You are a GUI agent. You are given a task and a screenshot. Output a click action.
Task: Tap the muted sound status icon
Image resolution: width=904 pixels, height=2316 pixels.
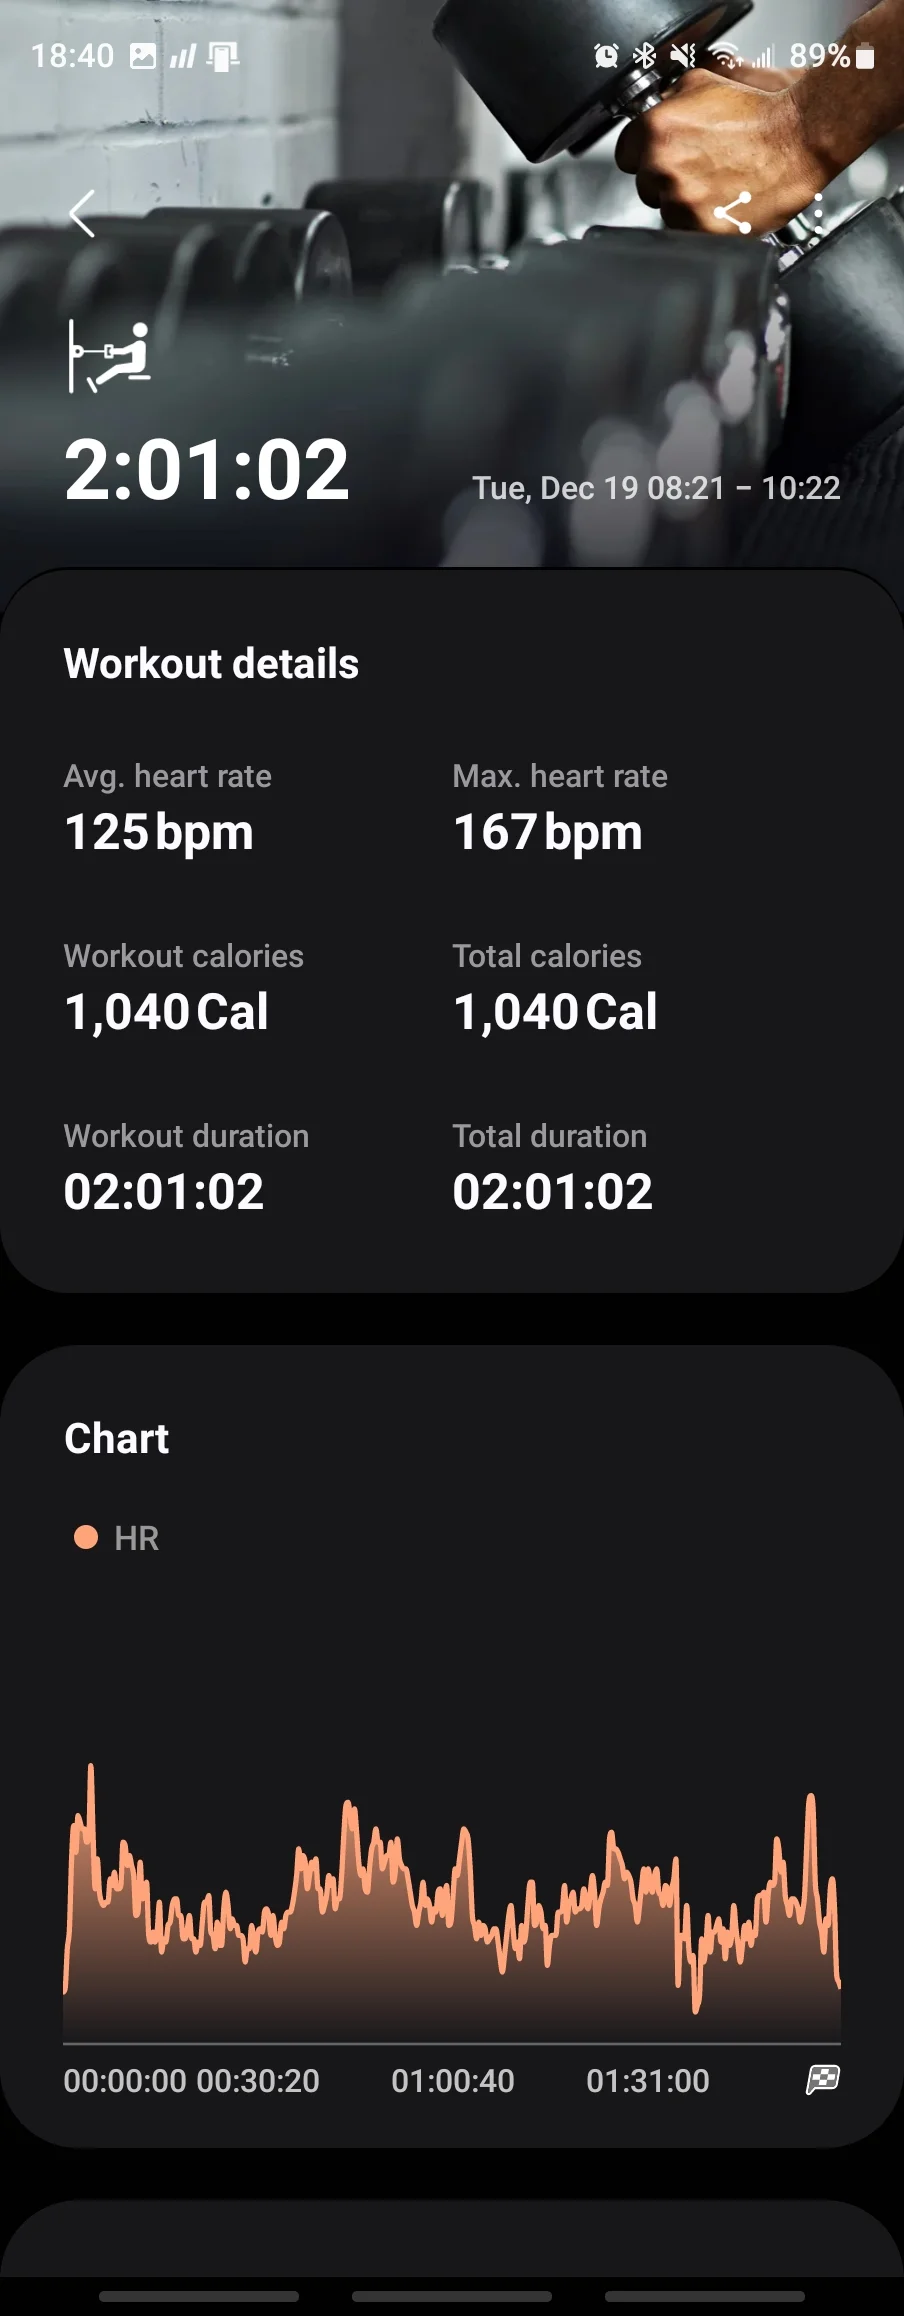(683, 56)
